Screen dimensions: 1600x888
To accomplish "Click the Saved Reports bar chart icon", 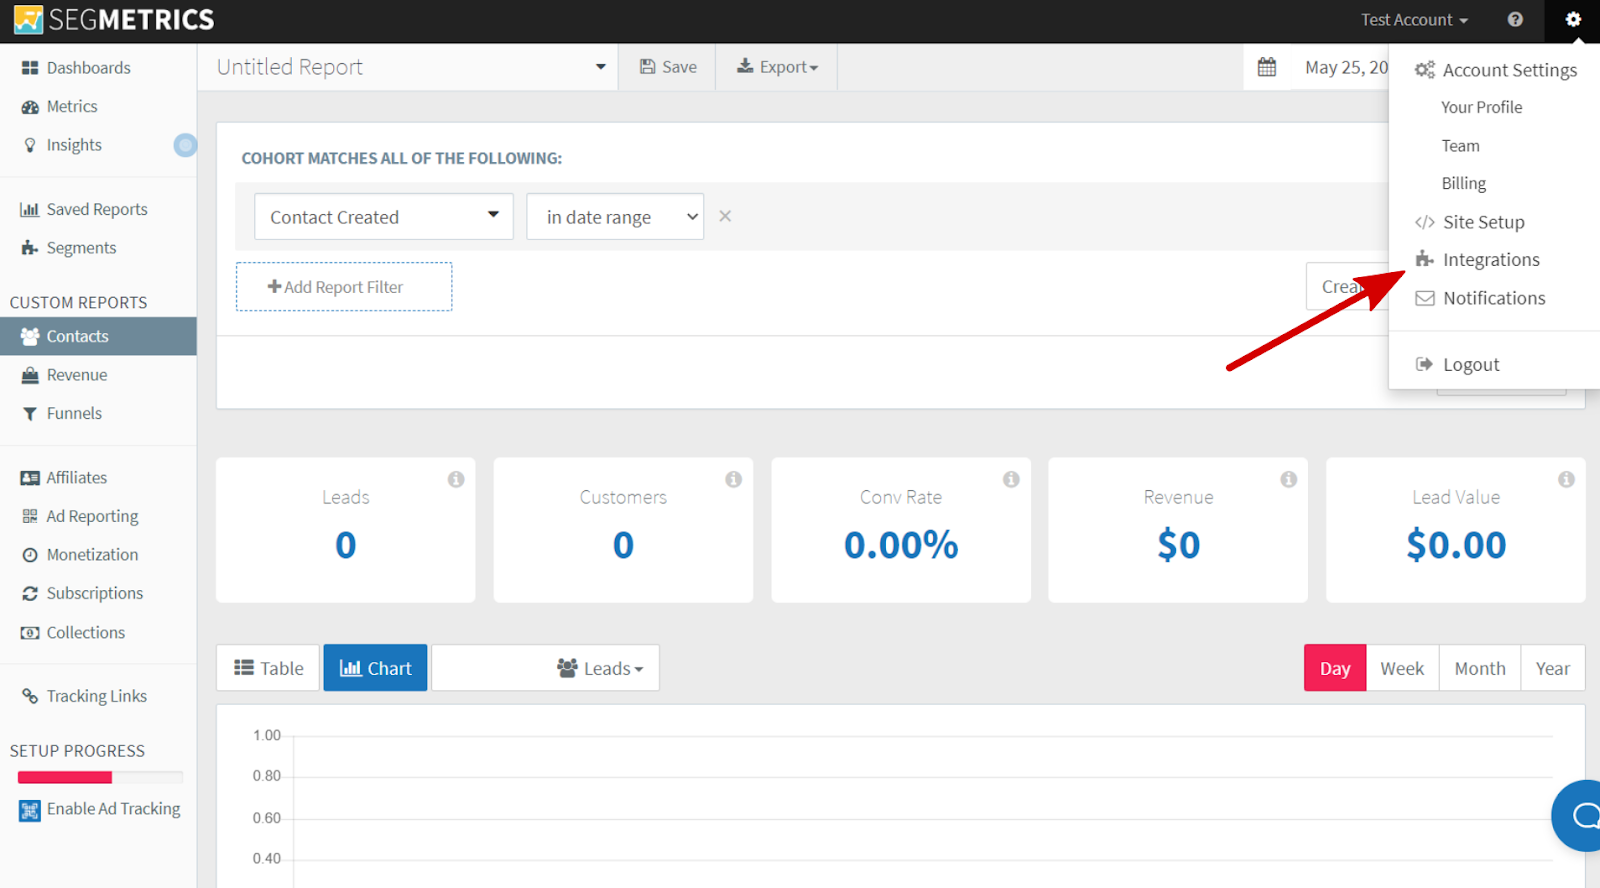I will pyautogui.click(x=29, y=210).
